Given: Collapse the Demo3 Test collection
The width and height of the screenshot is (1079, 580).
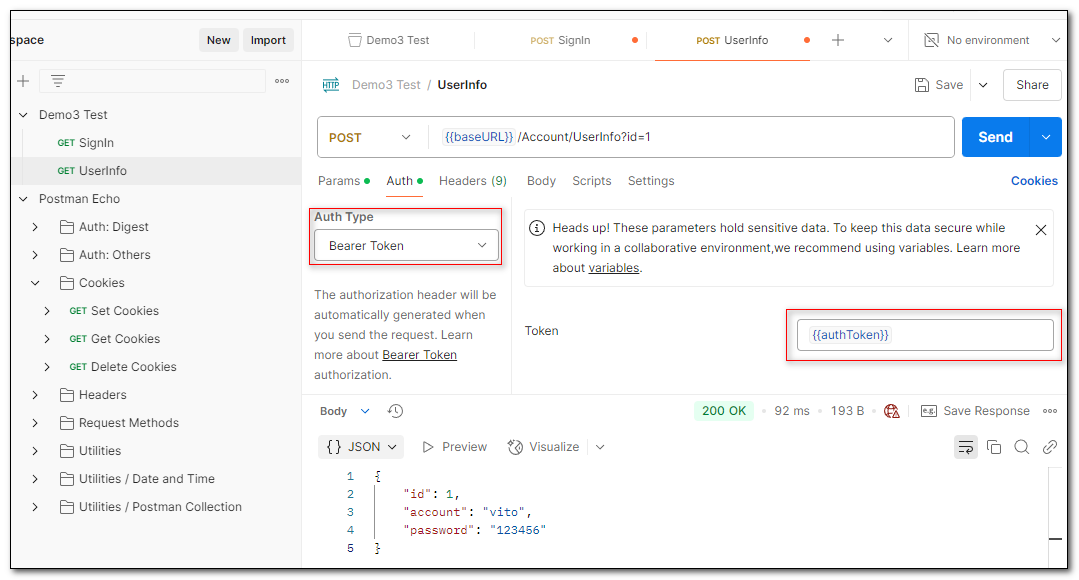Looking at the screenshot, I should (23, 115).
